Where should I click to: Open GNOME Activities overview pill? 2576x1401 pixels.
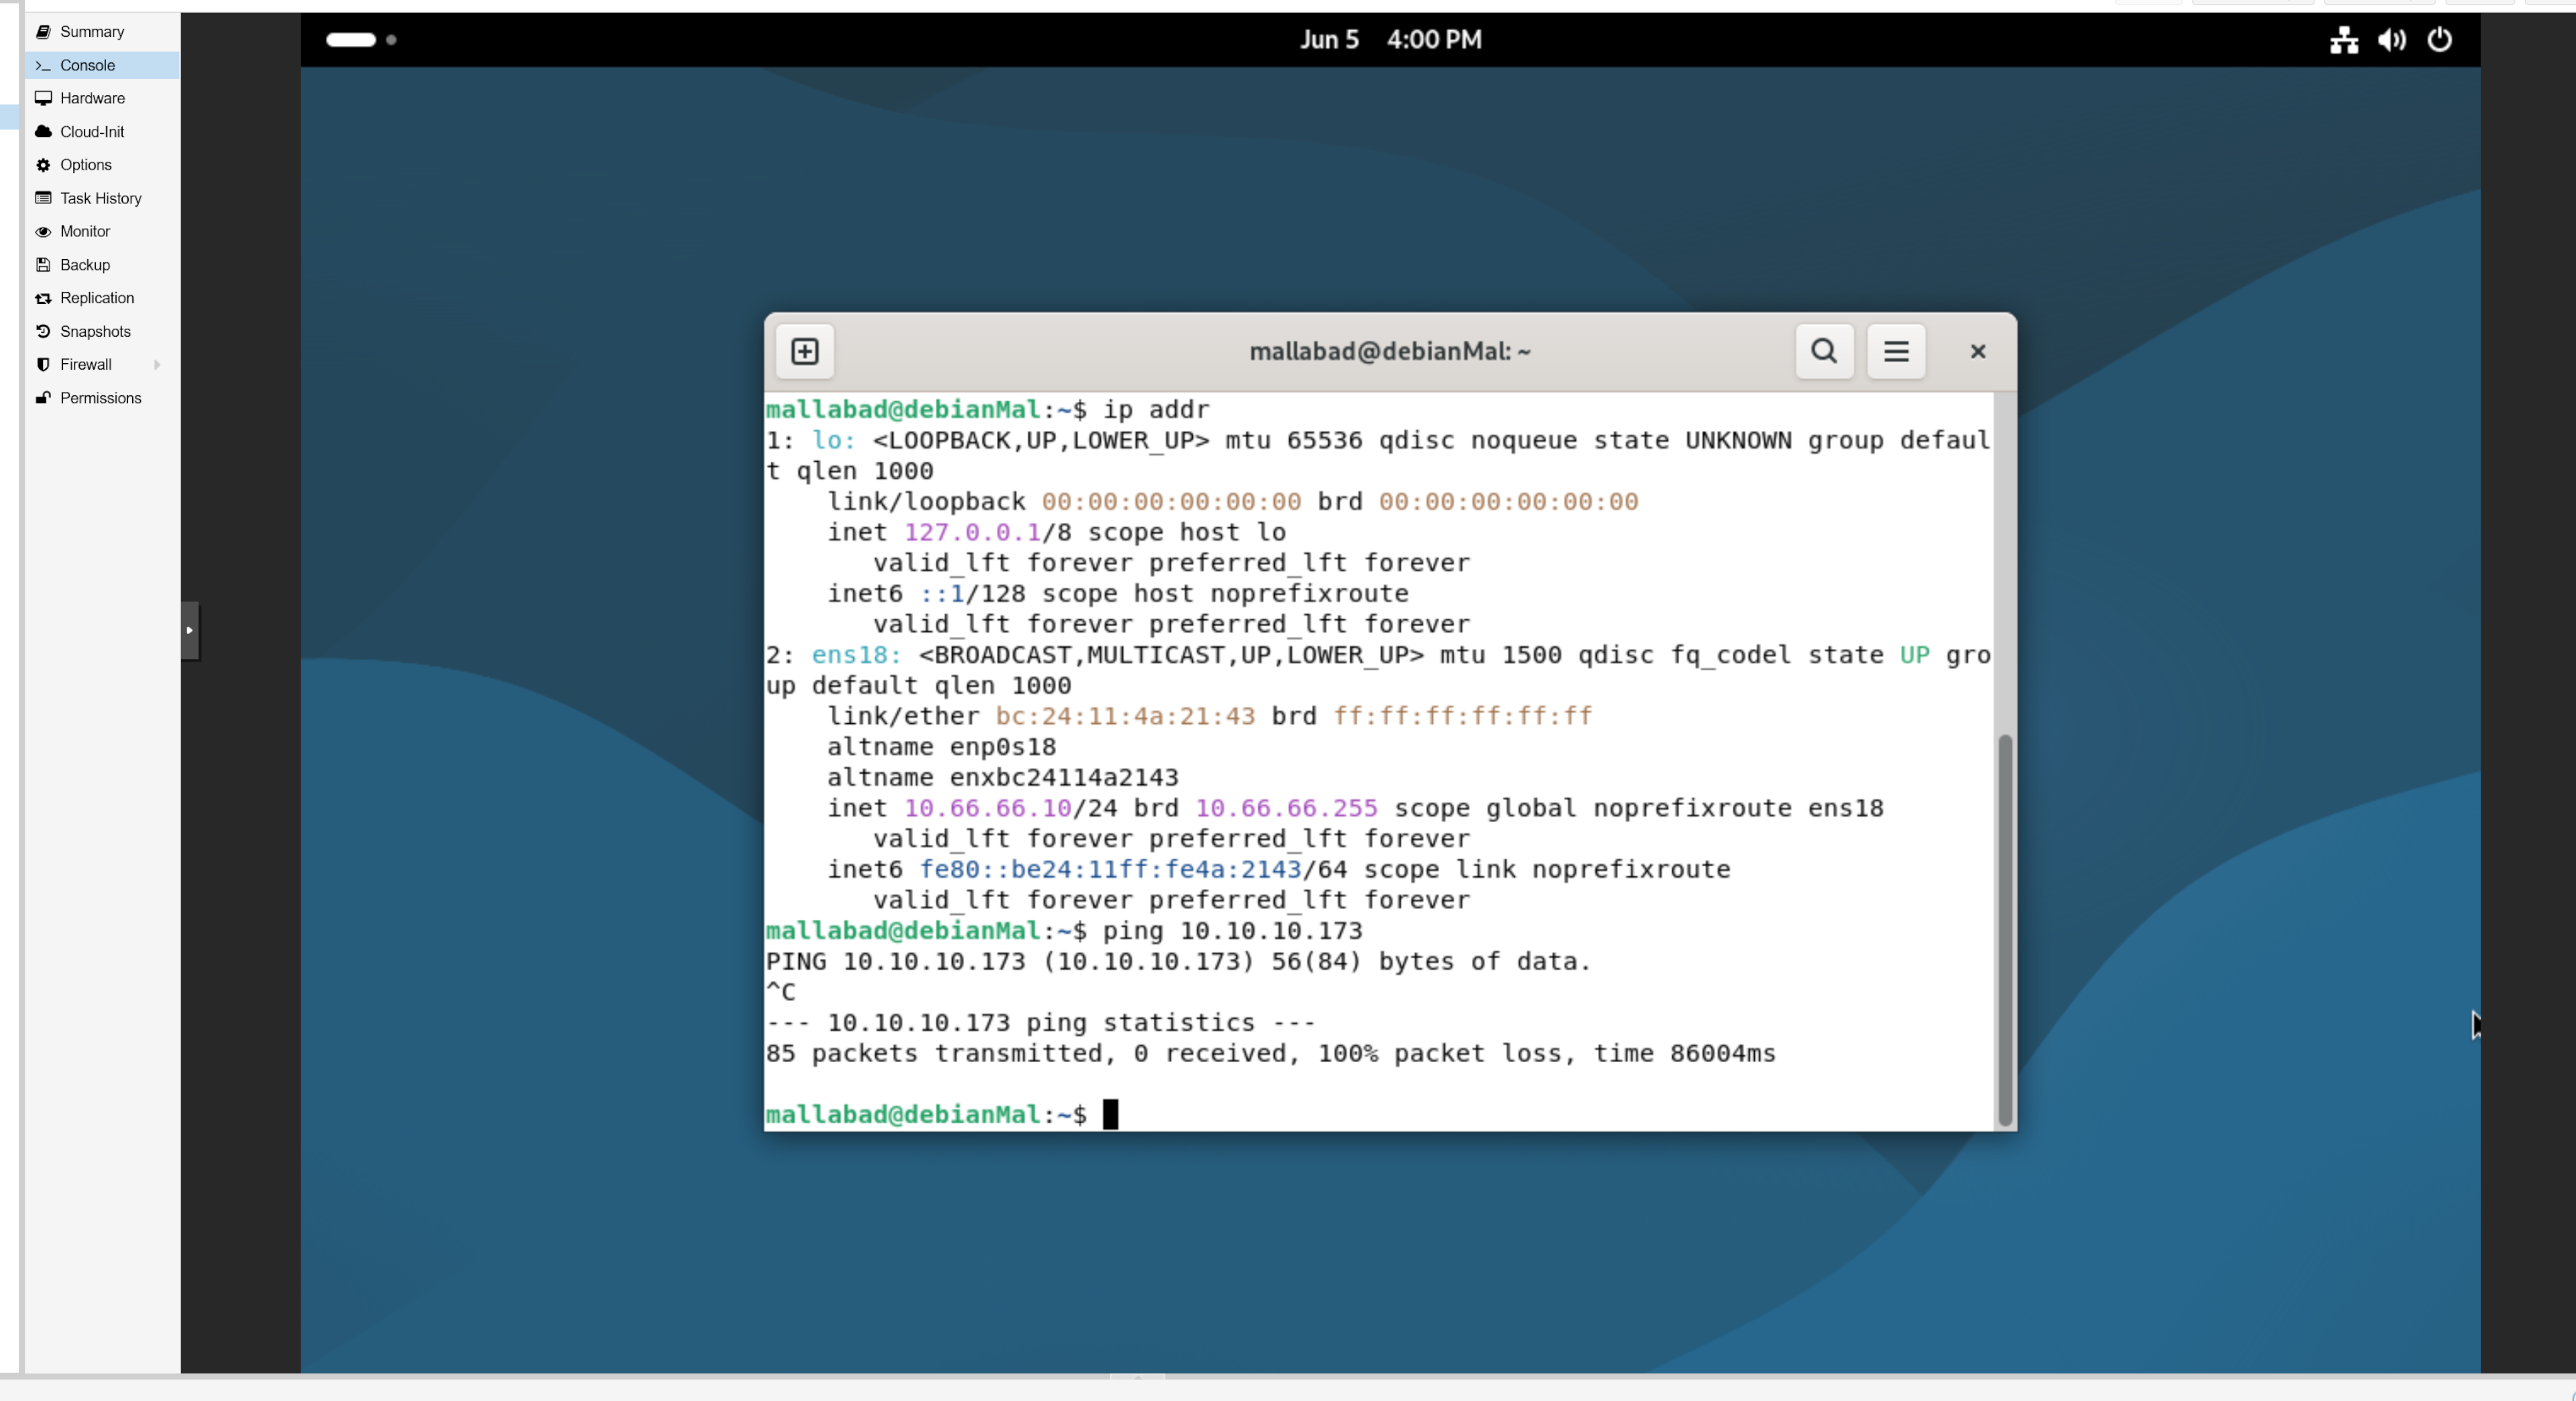[x=351, y=40]
